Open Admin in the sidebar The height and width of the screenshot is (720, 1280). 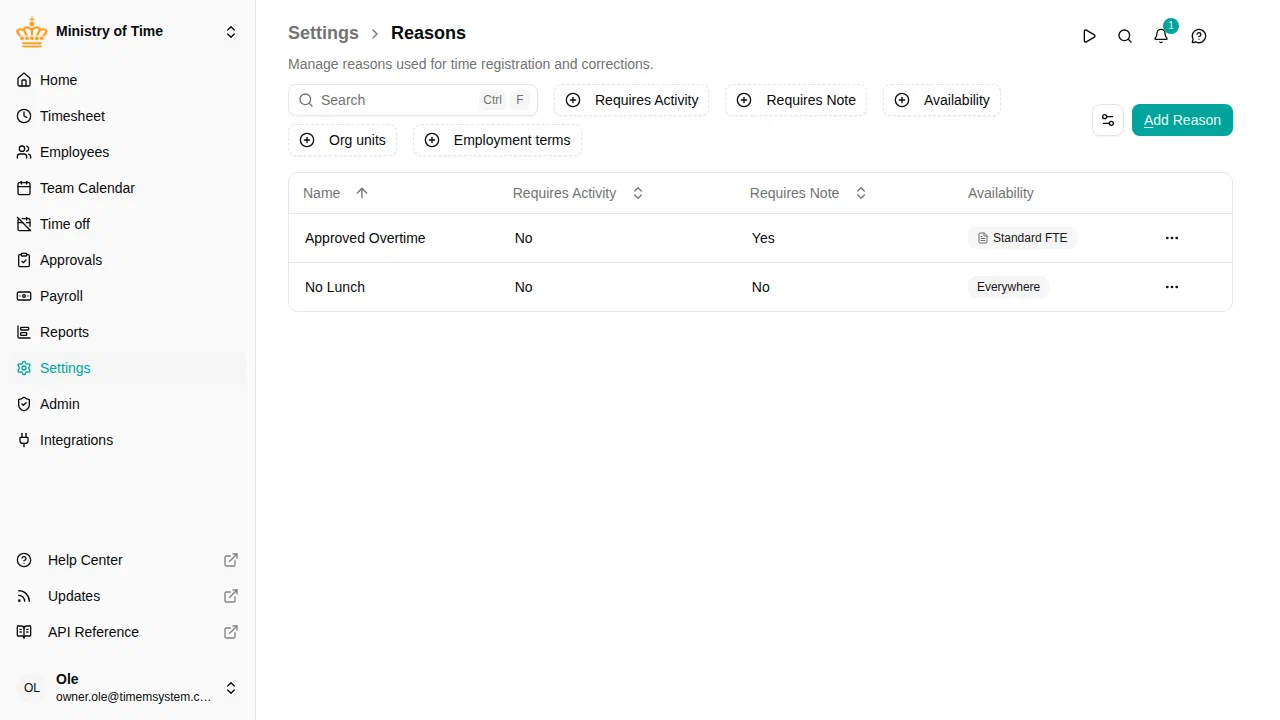tap(127, 404)
